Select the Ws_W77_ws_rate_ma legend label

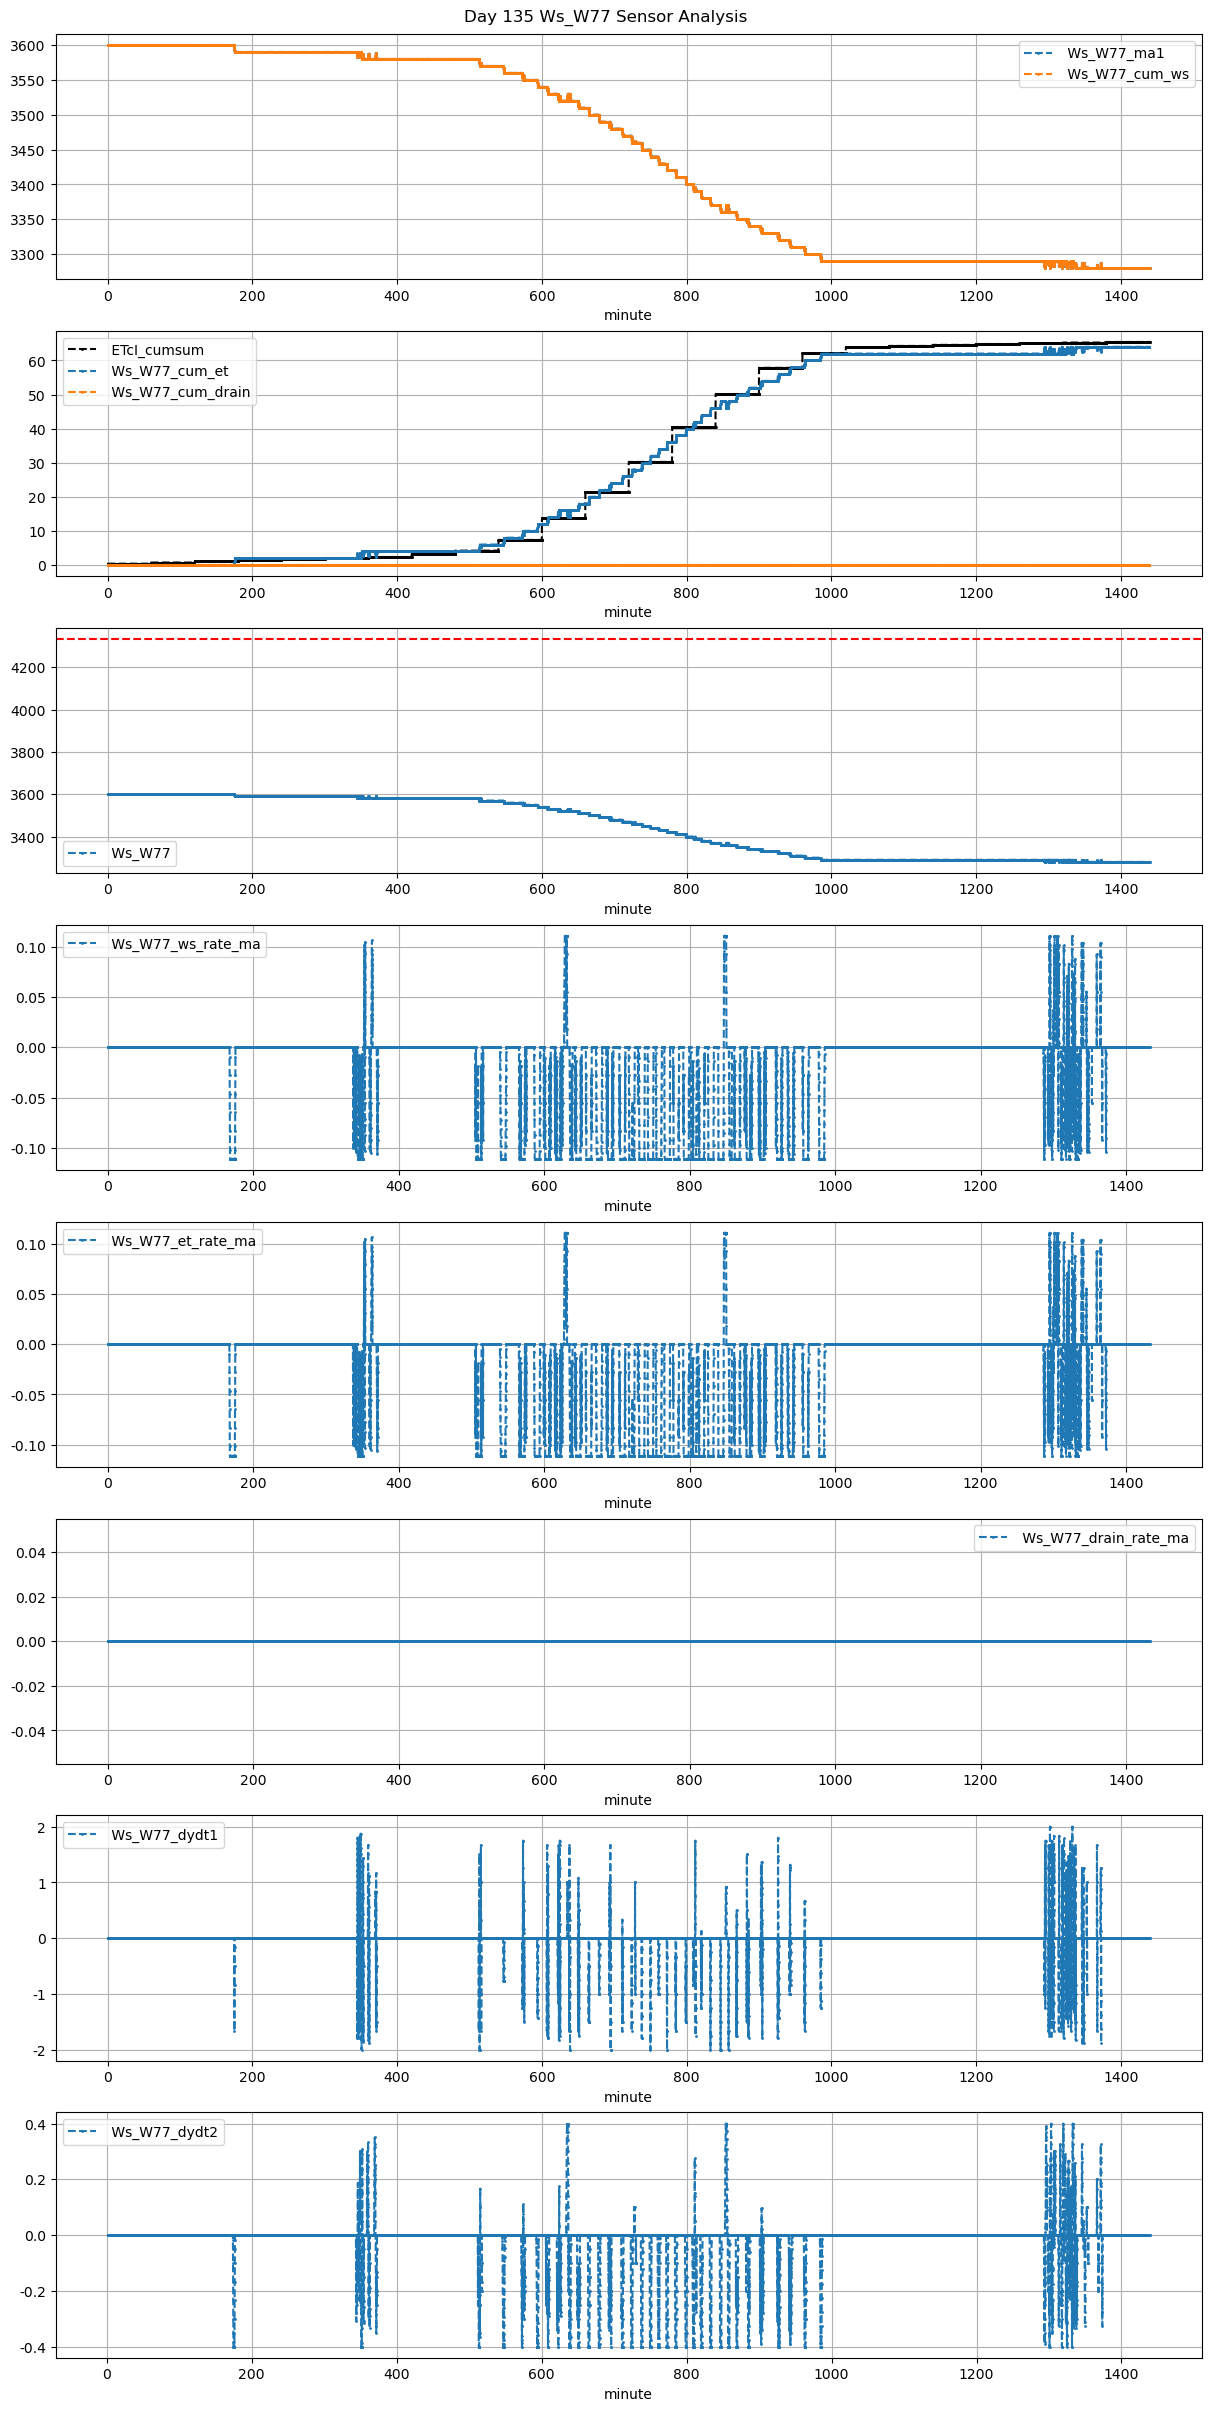185,944
